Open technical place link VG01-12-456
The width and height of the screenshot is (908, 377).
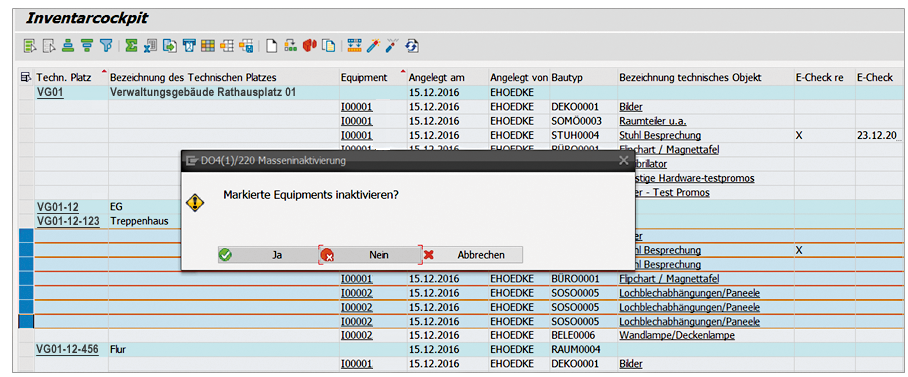tap(67, 350)
